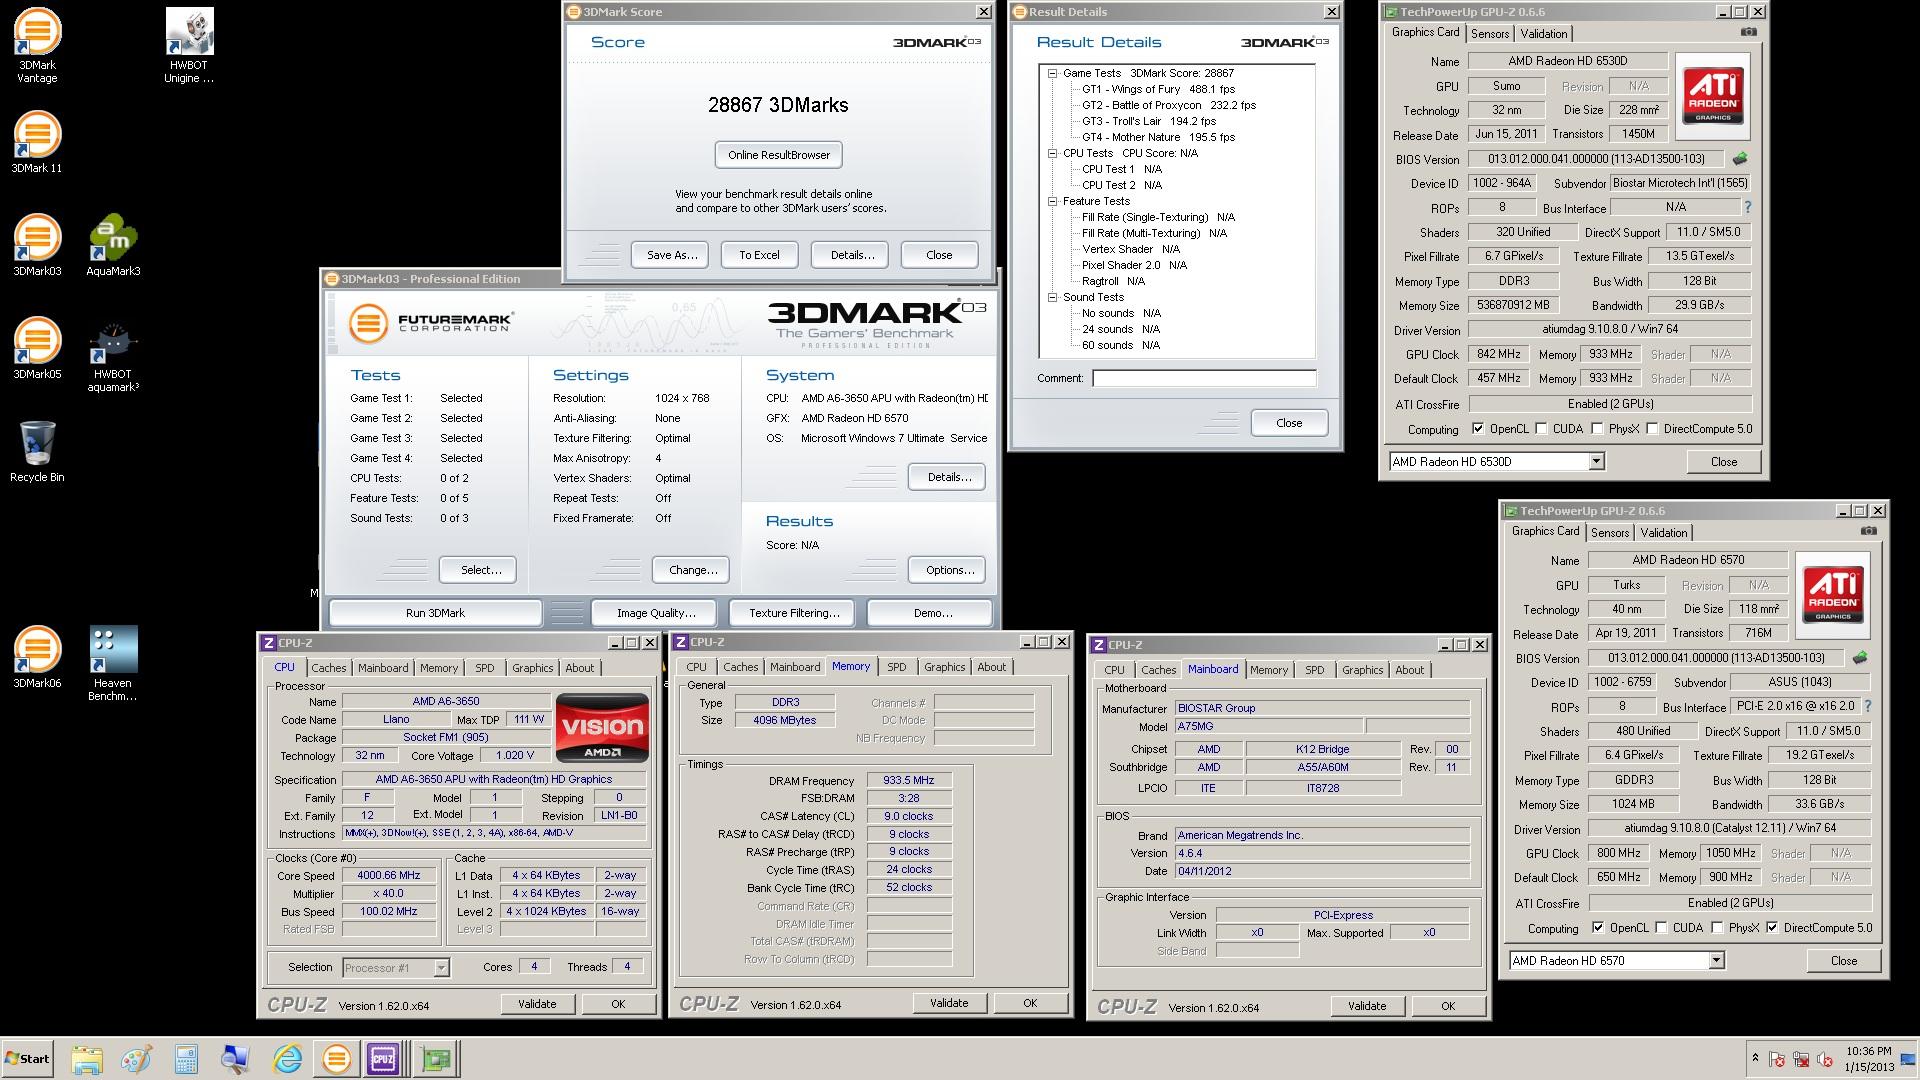
Task: Open Paint from the taskbar
Action: point(136,1059)
